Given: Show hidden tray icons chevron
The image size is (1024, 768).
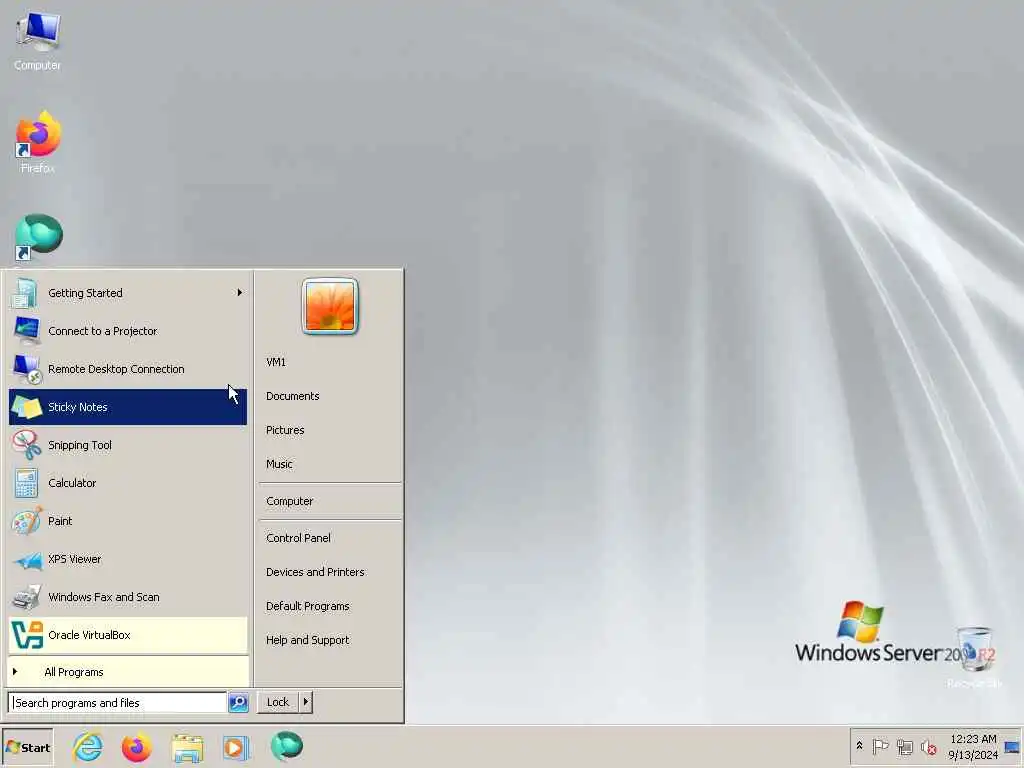Looking at the screenshot, I should coord(859,746).
